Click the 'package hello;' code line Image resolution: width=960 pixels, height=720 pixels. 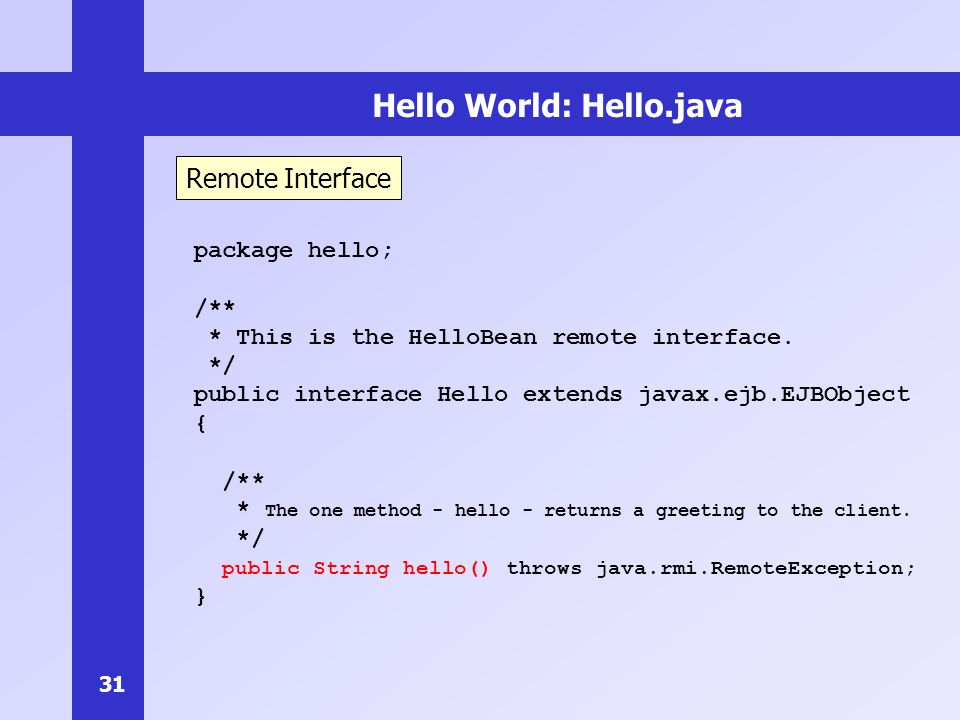293,251
